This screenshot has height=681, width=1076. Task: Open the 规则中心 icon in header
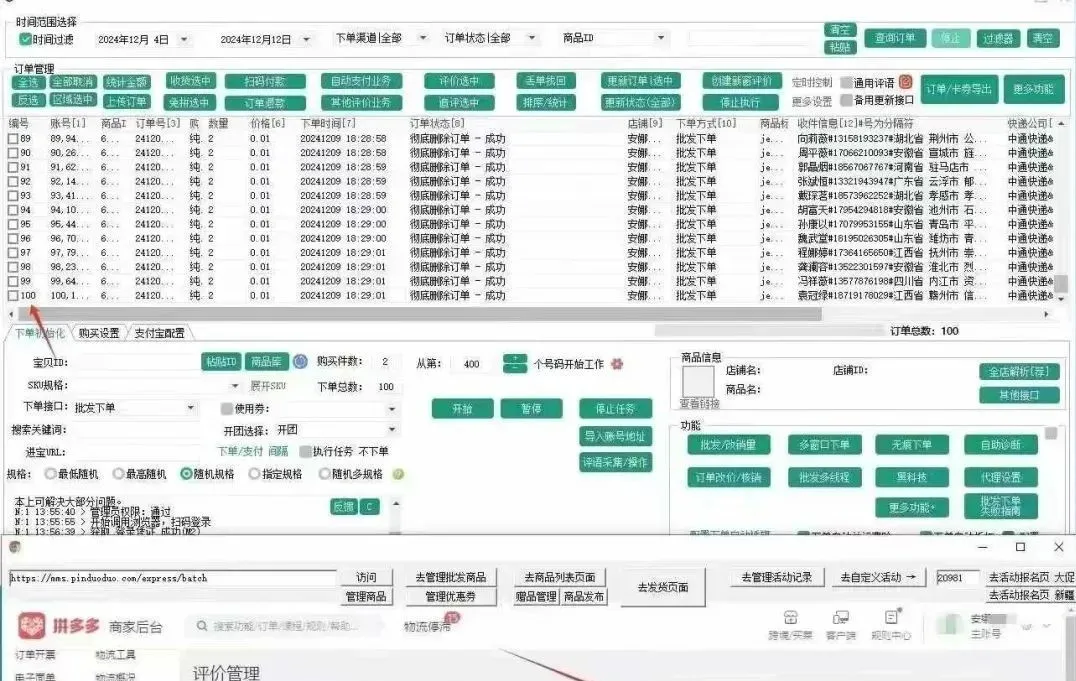point(890,619)
